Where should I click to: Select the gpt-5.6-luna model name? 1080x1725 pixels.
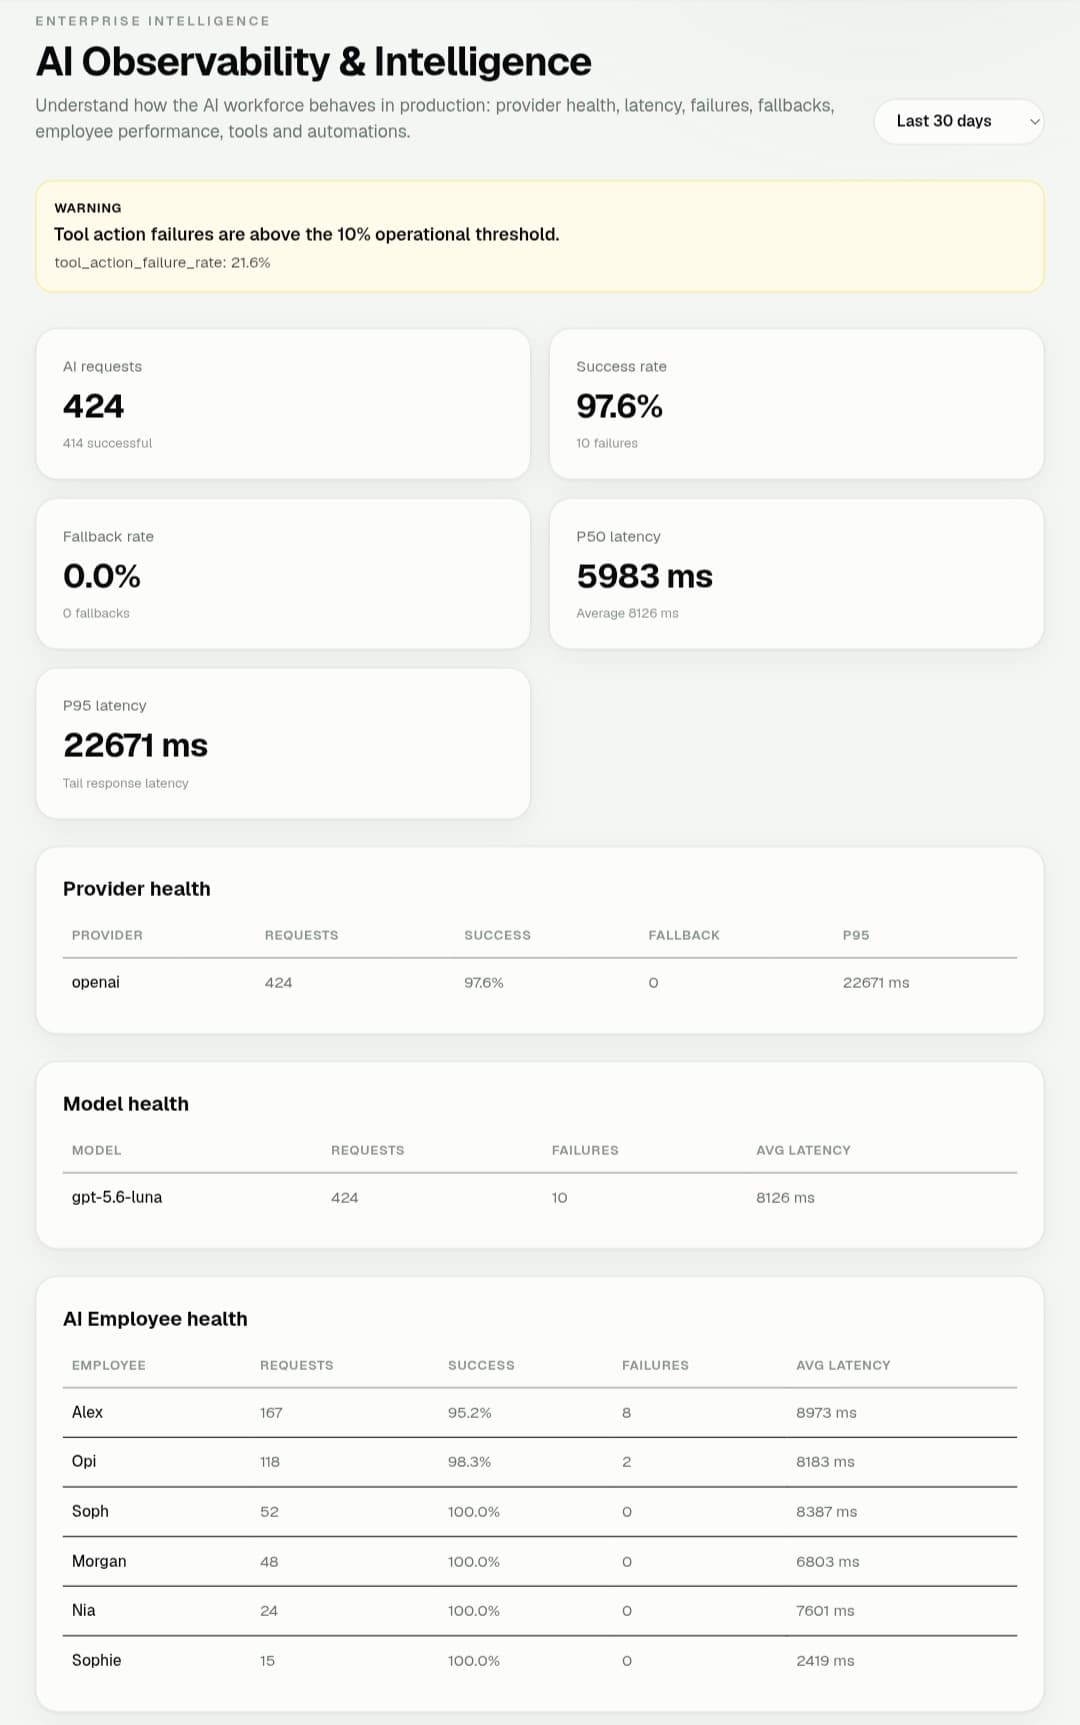(x=117, y=1197)
